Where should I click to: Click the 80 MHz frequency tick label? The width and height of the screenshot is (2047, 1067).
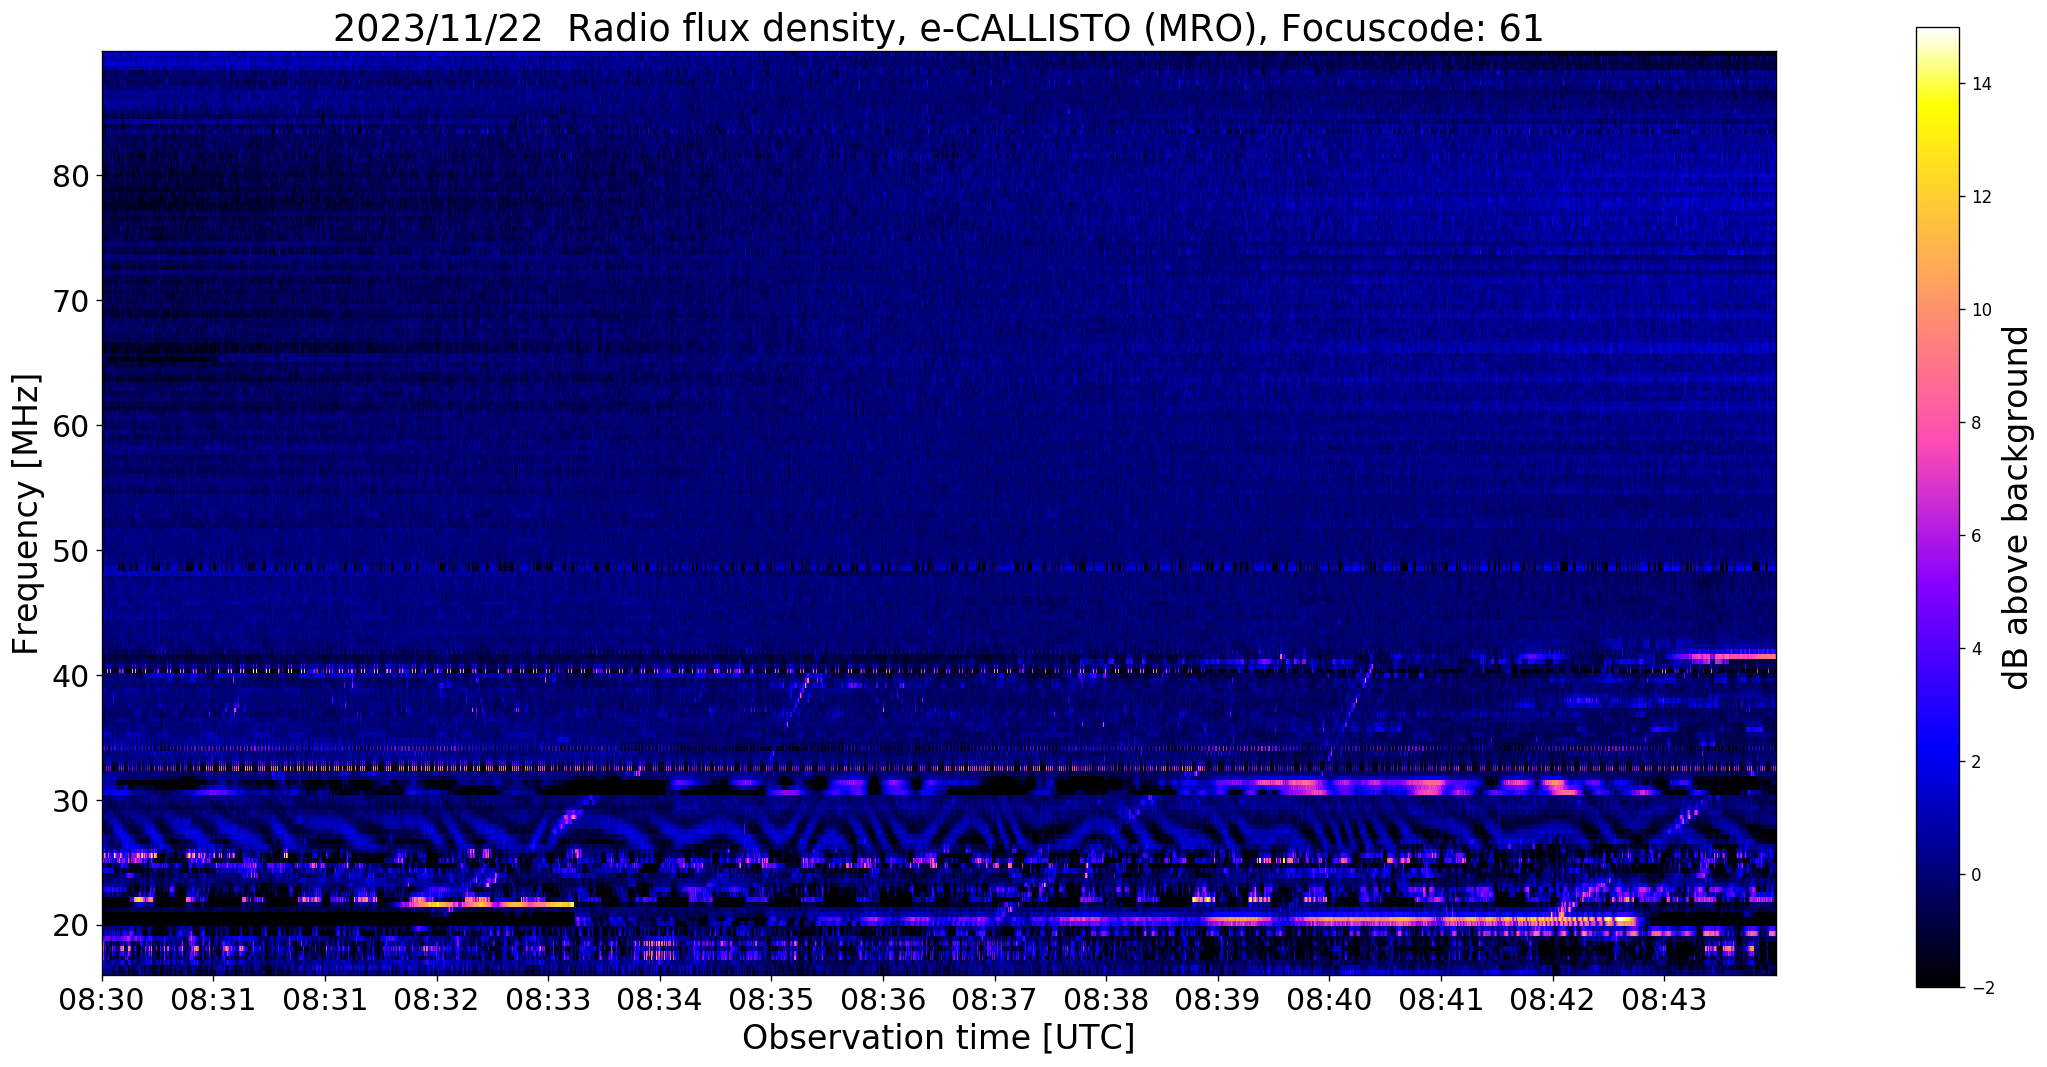click(x=70, y=176)
